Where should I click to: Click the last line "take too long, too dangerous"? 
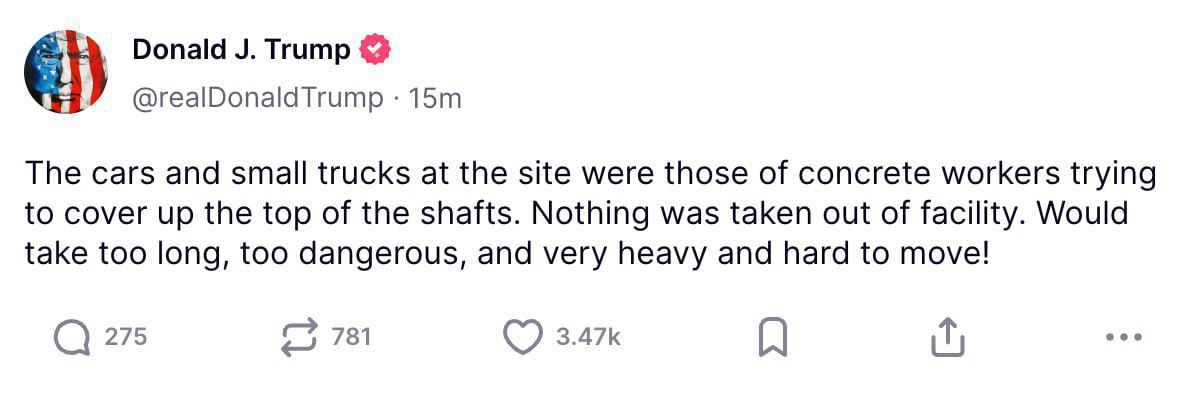click(x=506, y=254)
